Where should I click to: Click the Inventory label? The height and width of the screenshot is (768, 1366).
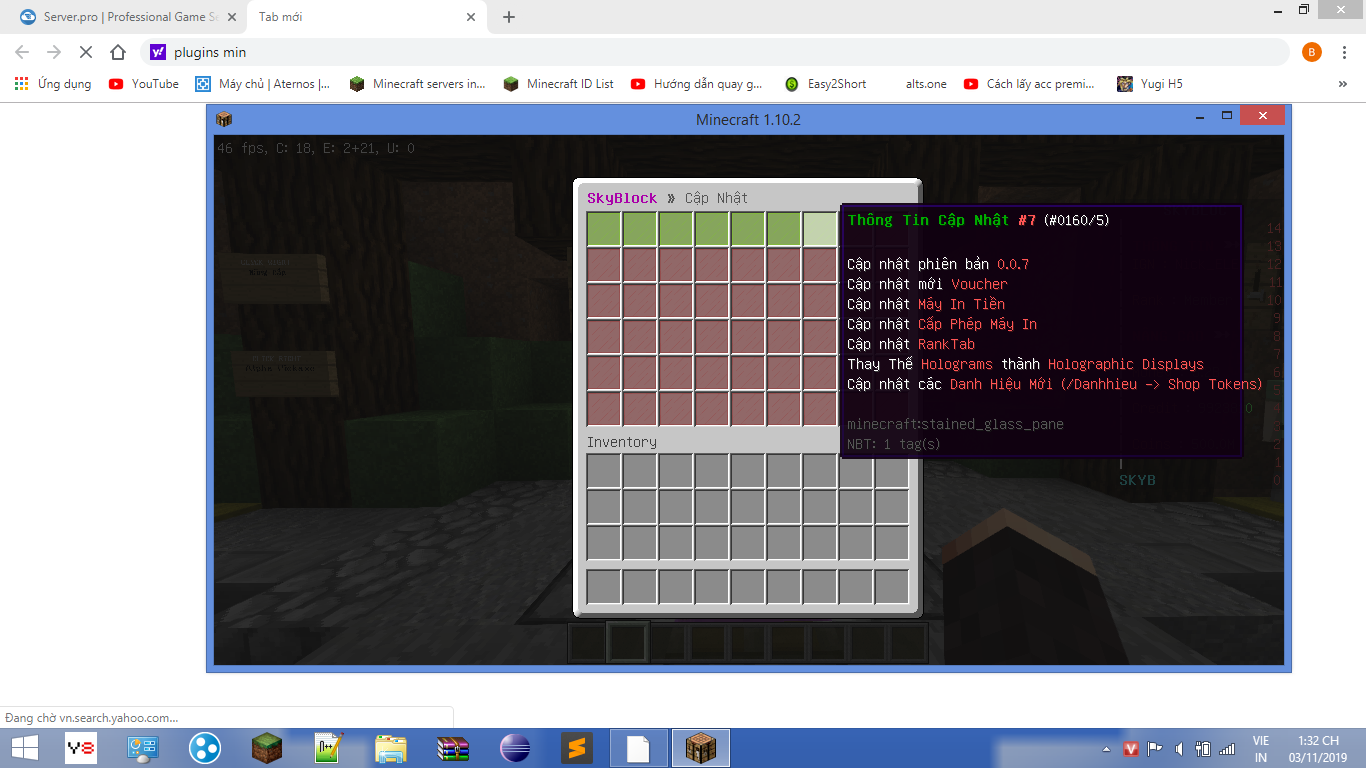(622, 442)
